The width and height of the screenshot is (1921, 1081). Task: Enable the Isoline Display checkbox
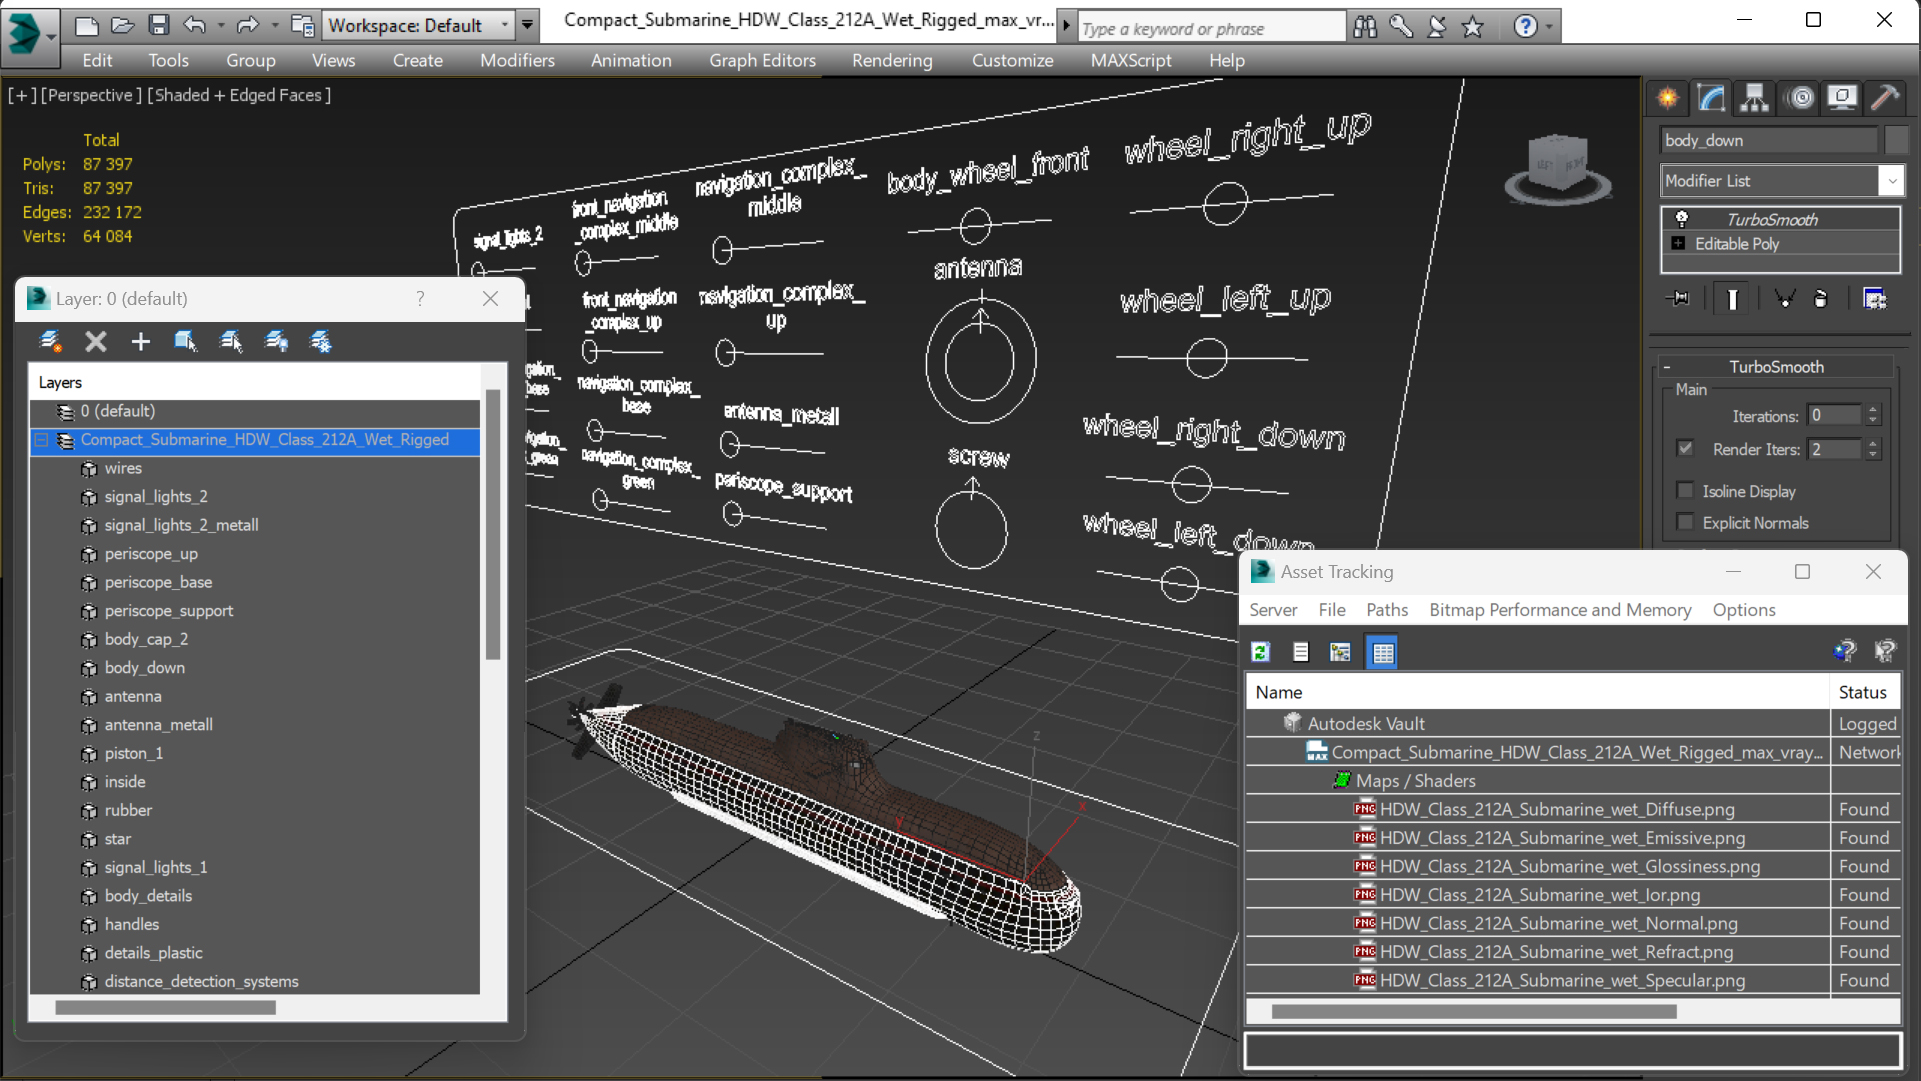[x=1685, y=490]
